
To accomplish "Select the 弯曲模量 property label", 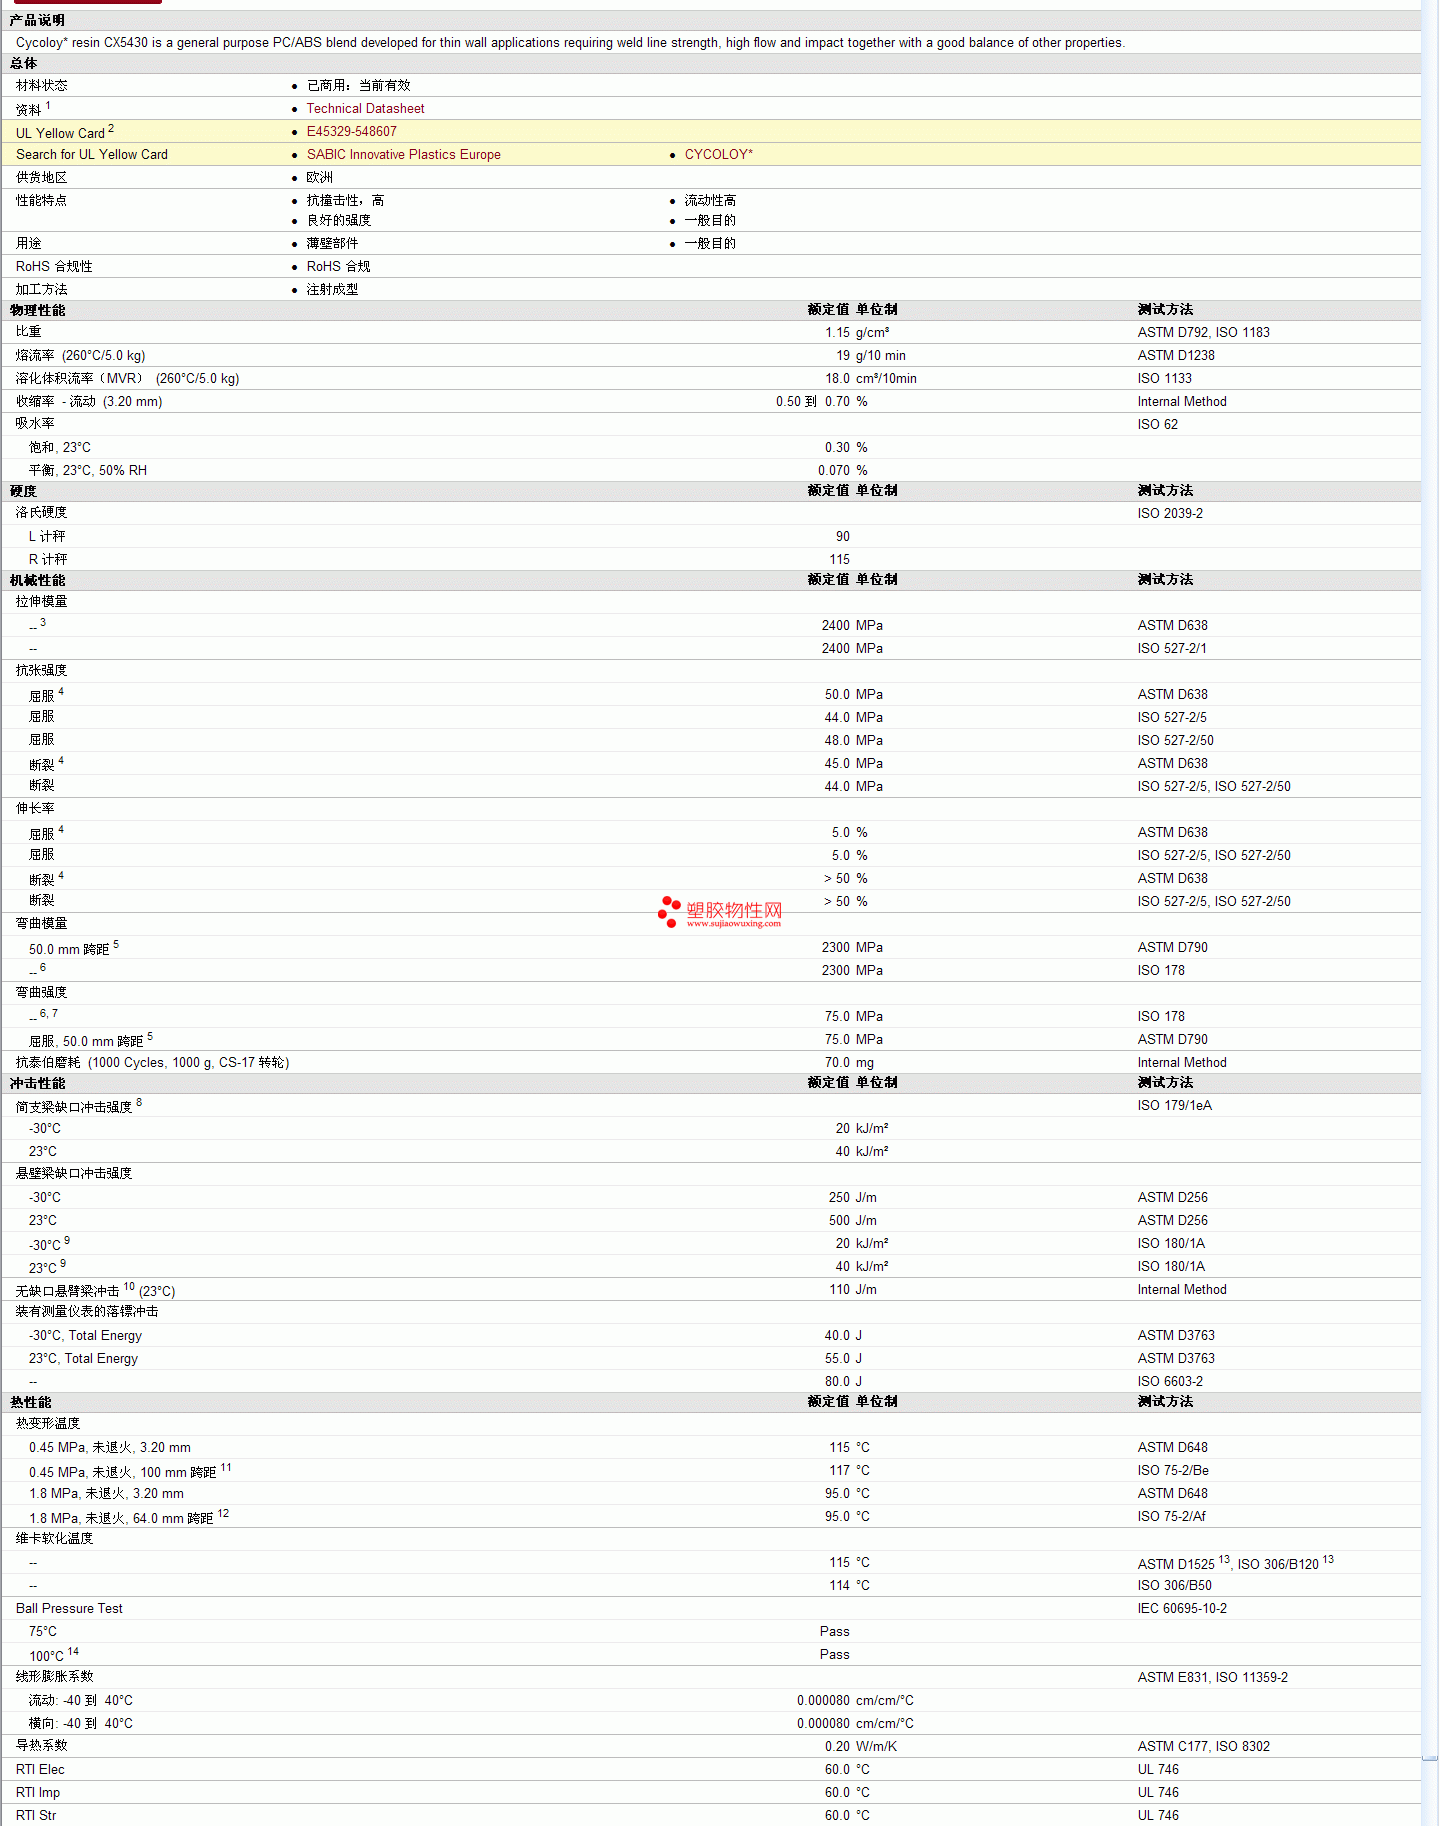I will tap(41, 924).
